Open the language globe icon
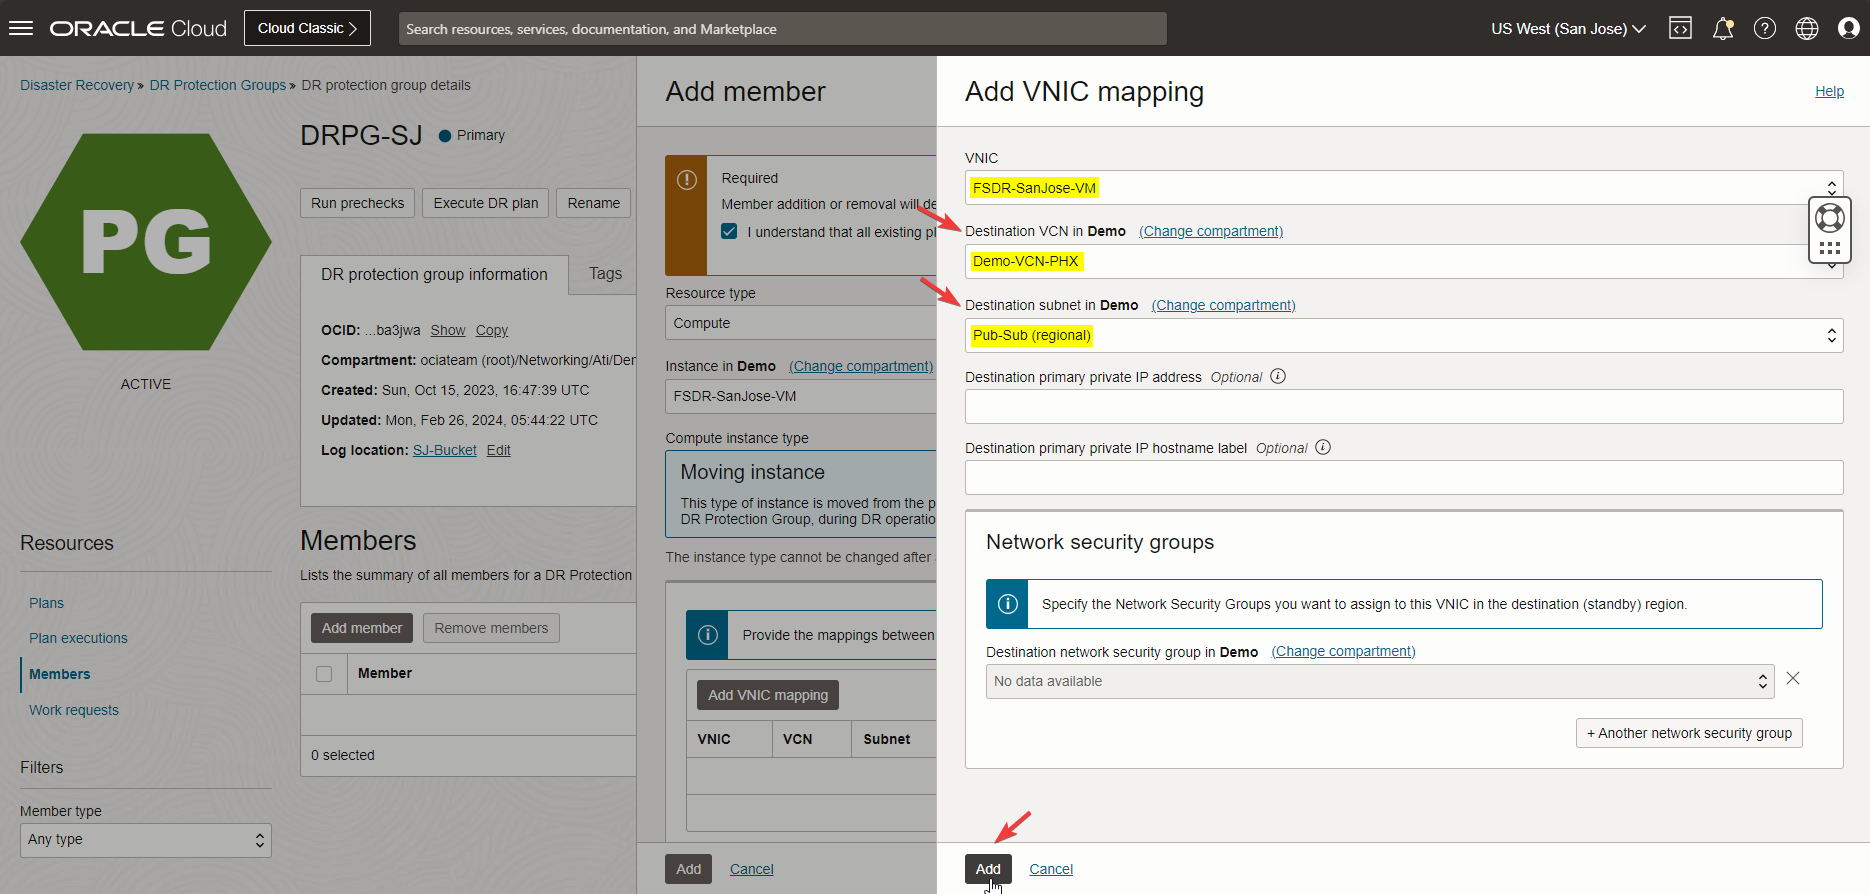The image size is (1870, 894). (x=1807, y=28)
